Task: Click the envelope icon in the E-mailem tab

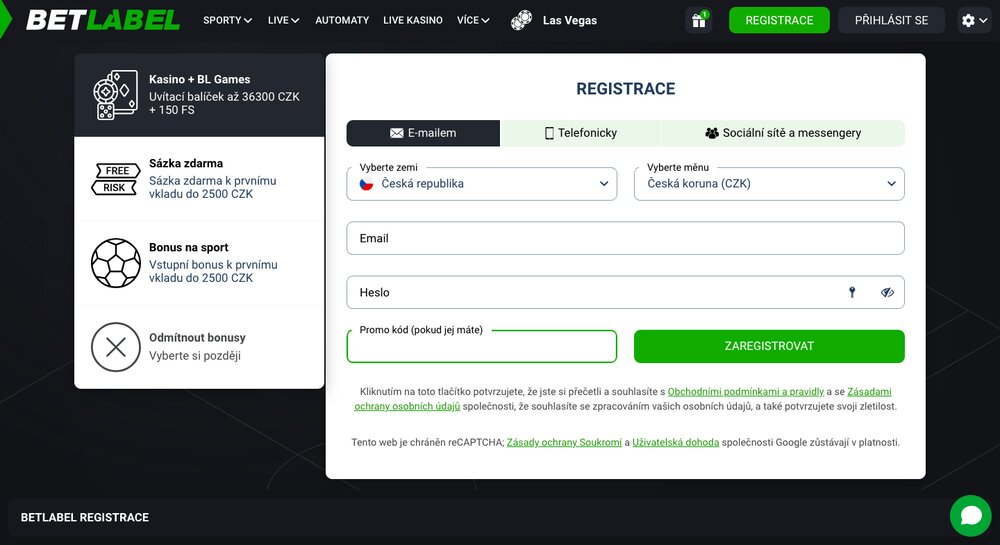Action: tap(397, 133)
